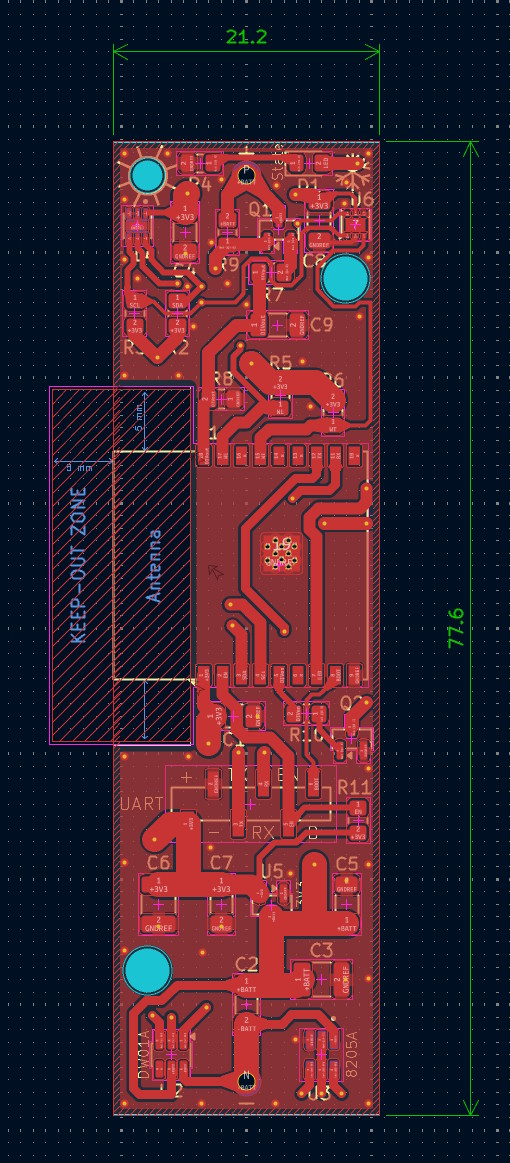
Task: Select the U5 regulator reference label
Action: tap(272, 872)
